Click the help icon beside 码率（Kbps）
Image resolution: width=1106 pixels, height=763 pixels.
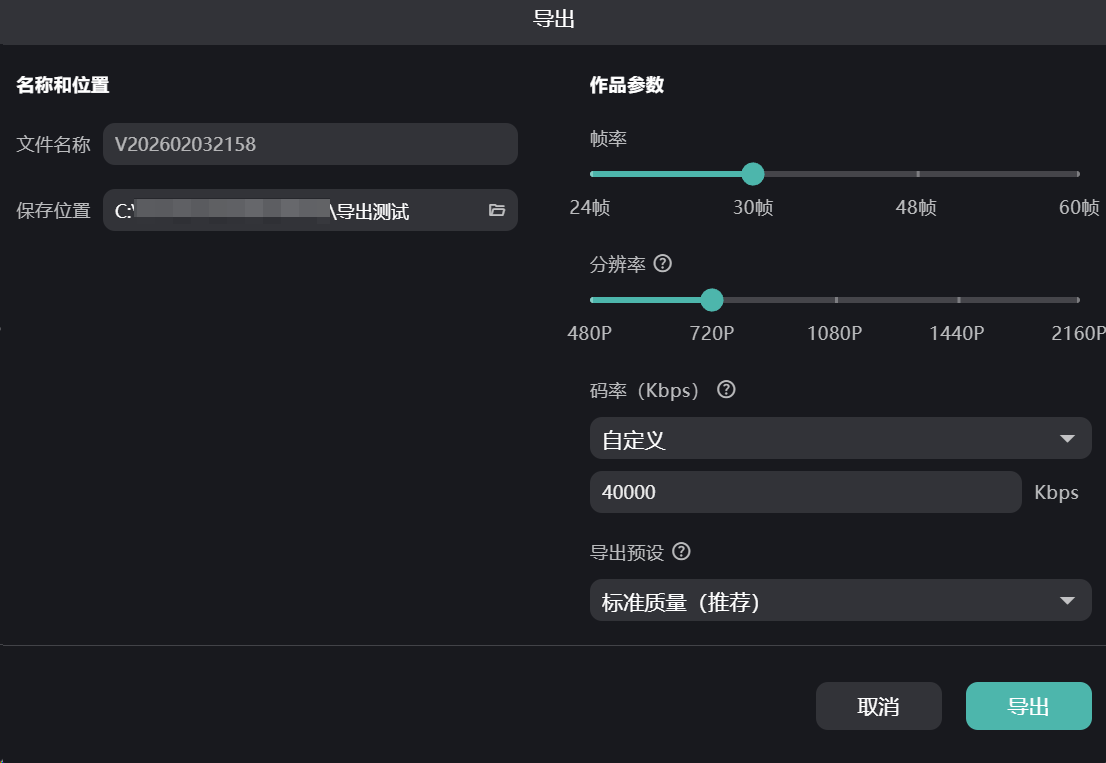[727, 390]
